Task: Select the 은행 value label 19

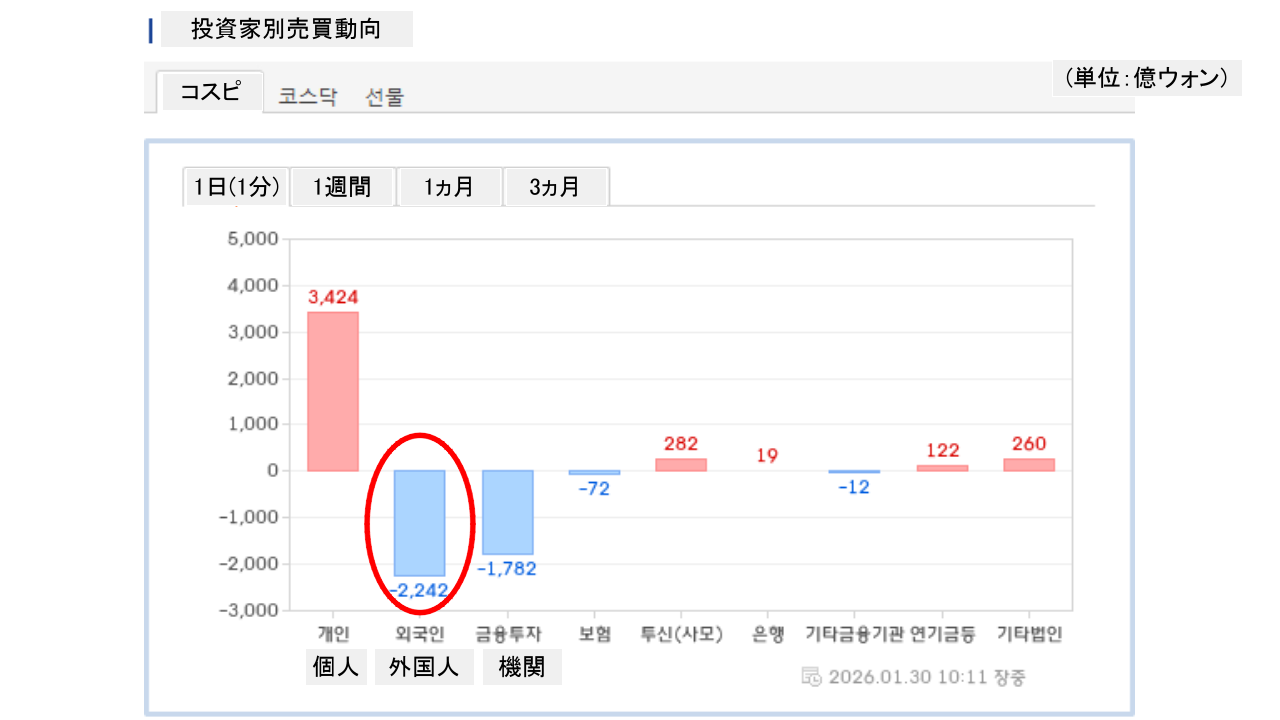Action: [x=767, y=456]
